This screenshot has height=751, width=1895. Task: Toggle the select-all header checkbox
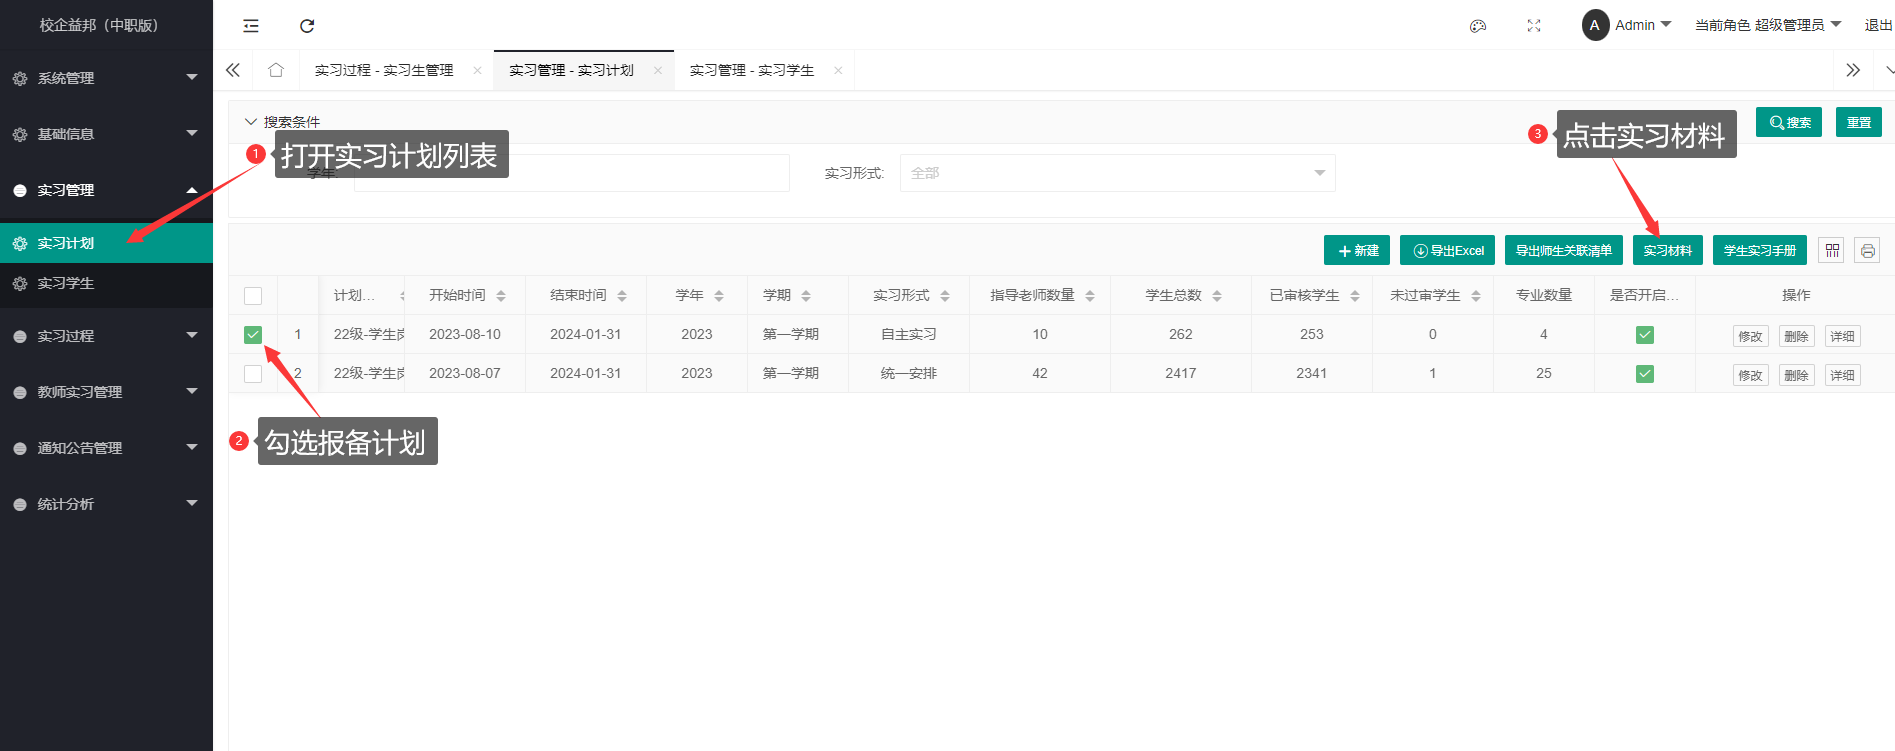point(253,296)
